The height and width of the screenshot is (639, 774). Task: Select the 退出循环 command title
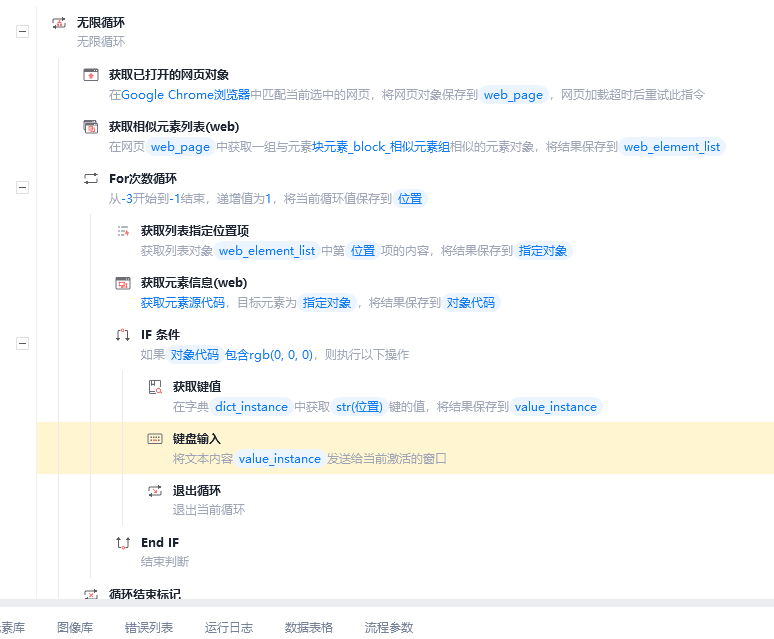tap(197, 491)
